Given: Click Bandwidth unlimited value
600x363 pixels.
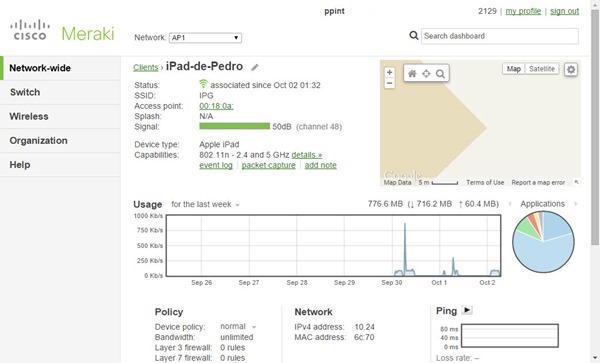Looking at the screenshot, I should tap(236, 337).
